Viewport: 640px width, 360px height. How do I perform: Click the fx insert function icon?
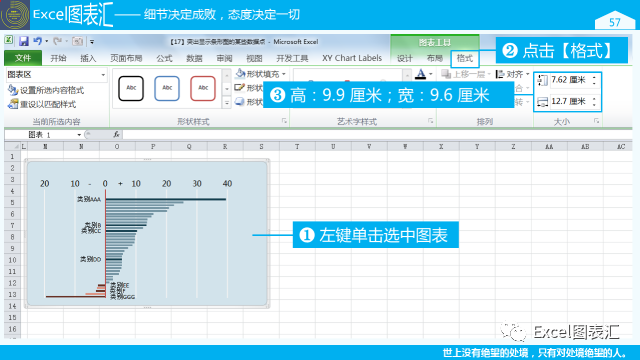[x=116, y=134]
